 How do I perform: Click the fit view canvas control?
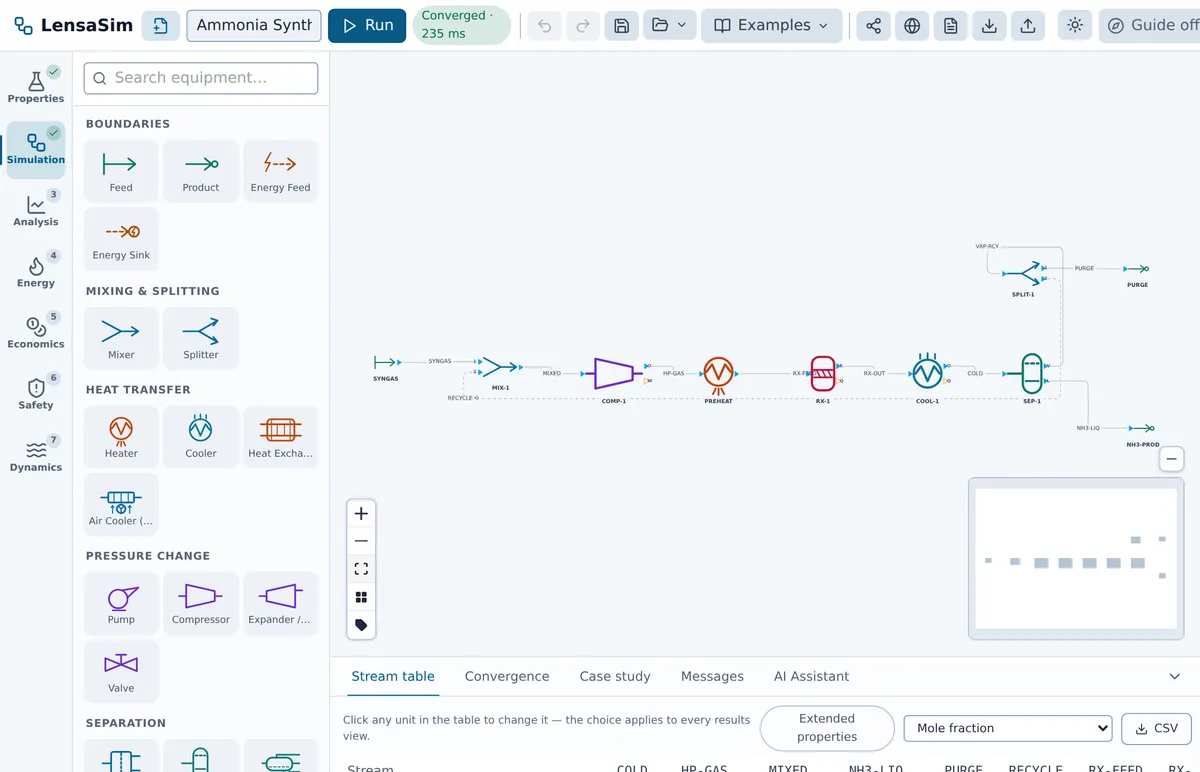(361, 569)
